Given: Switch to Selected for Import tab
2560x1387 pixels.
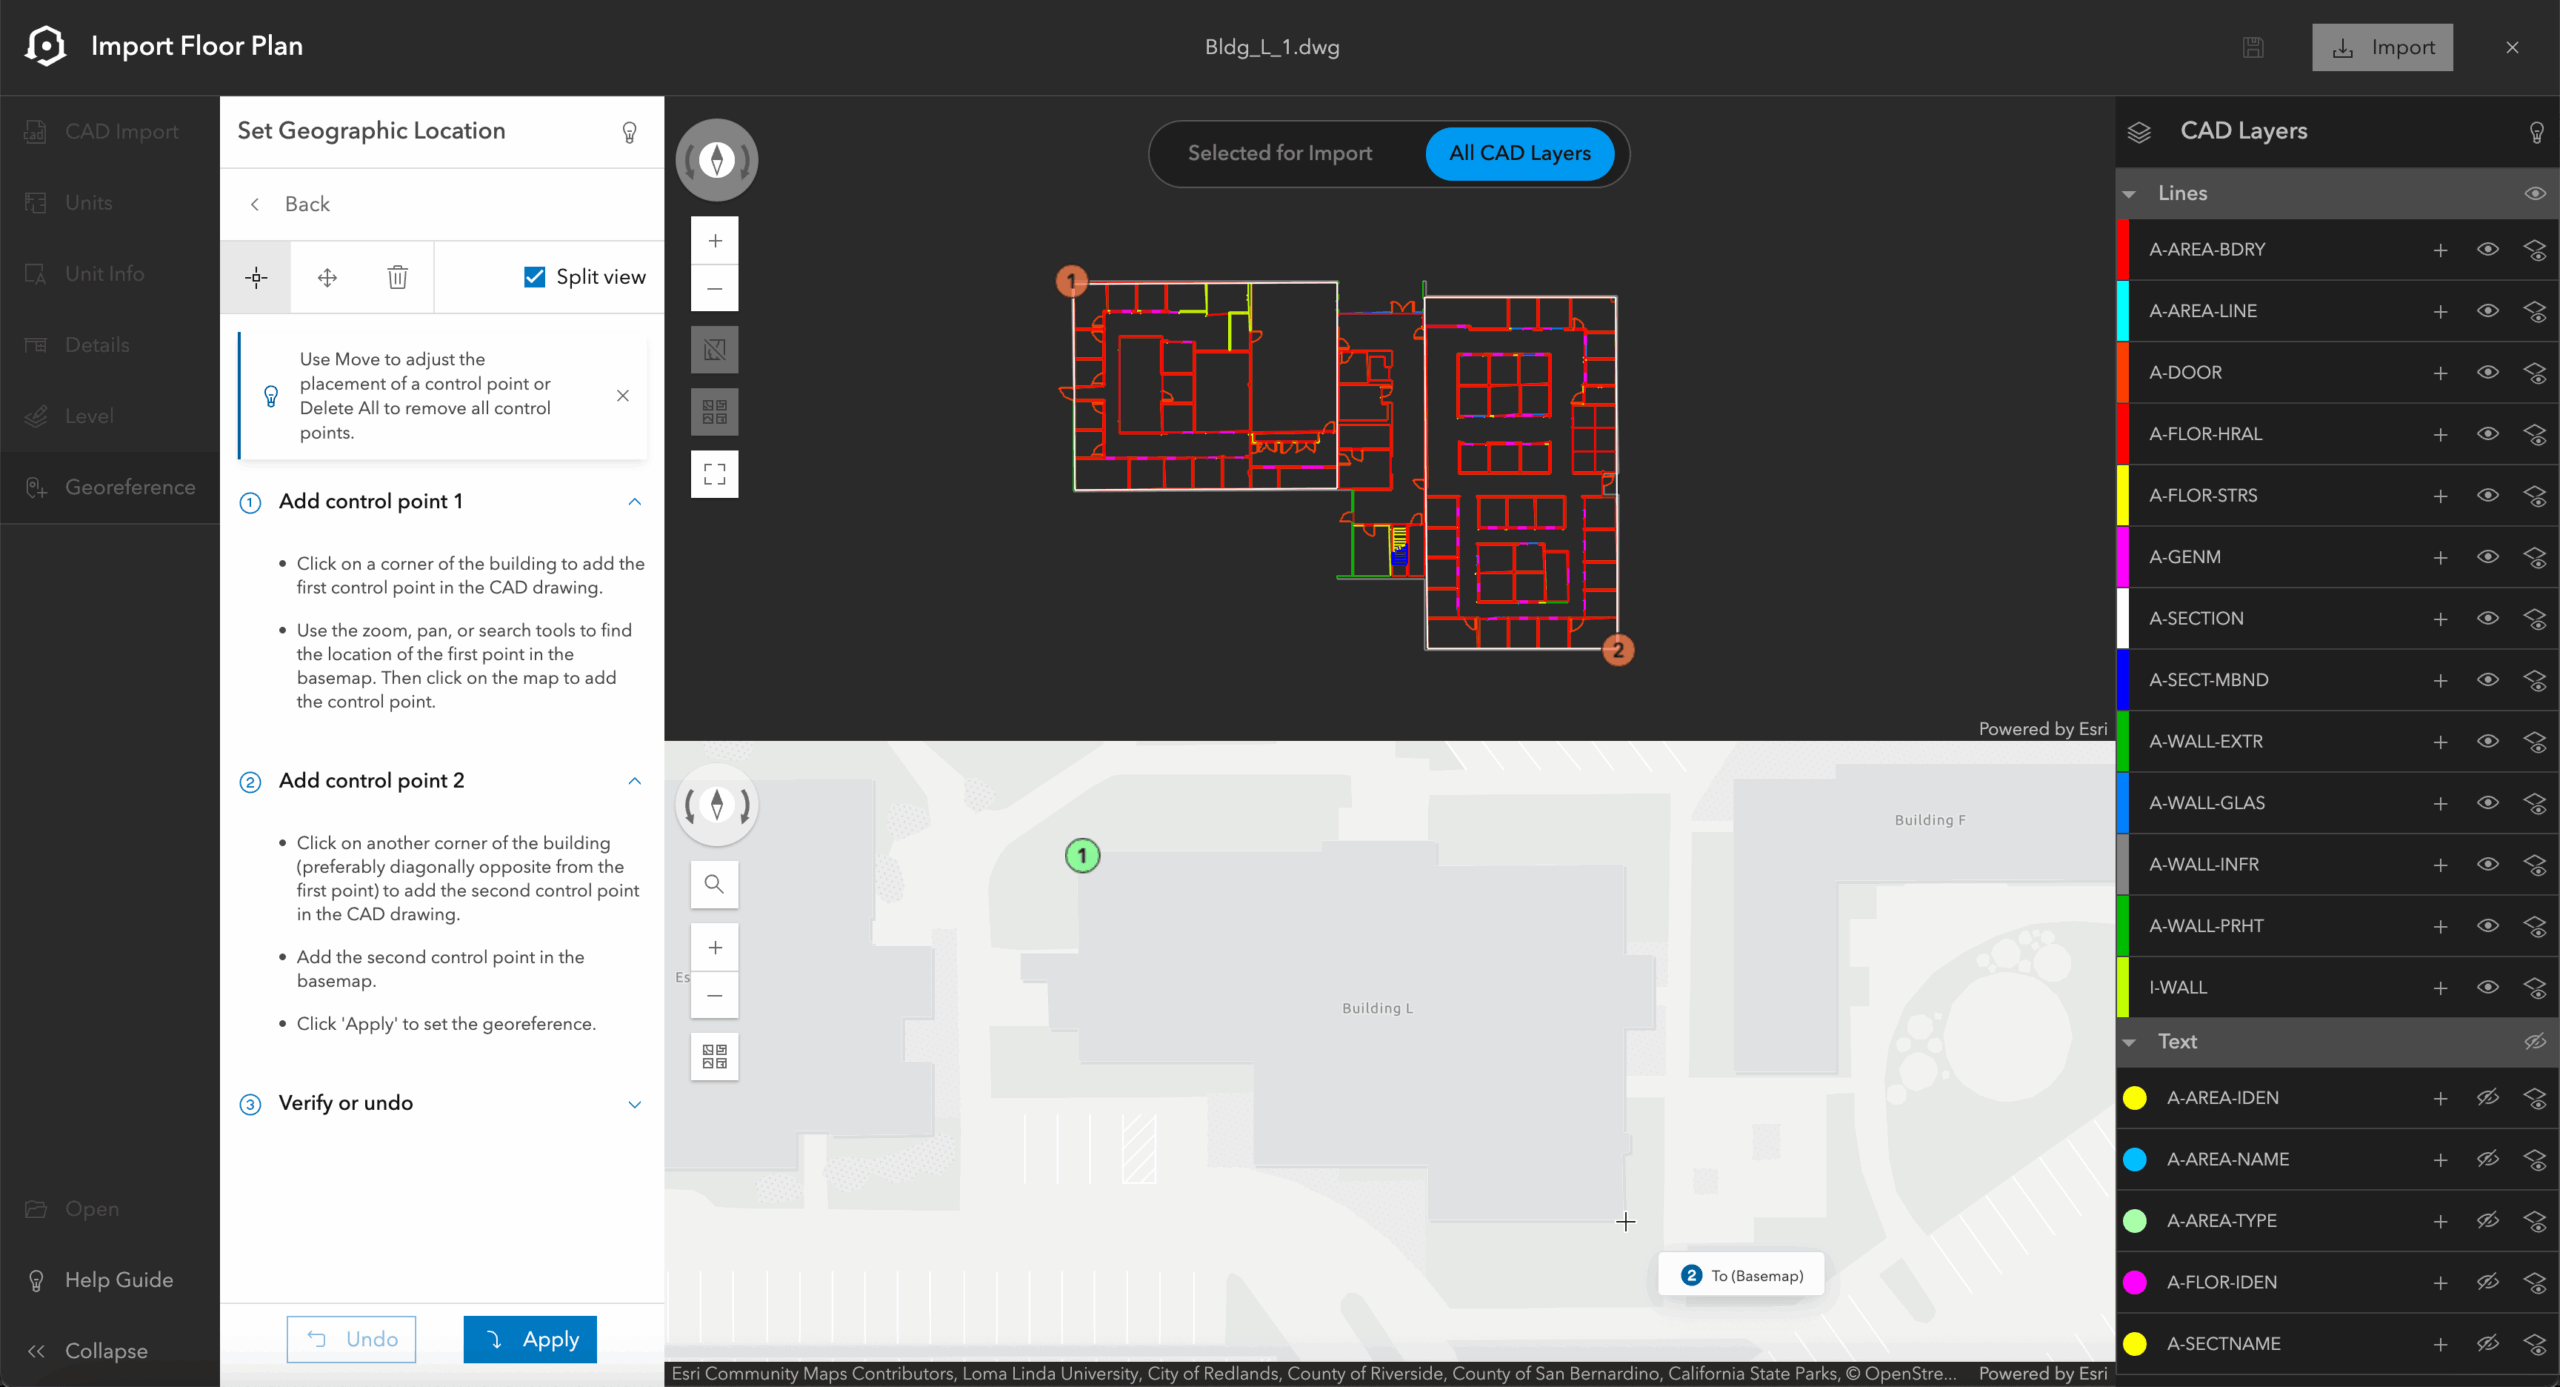Looking at the screenshot, I should 1279,153.
